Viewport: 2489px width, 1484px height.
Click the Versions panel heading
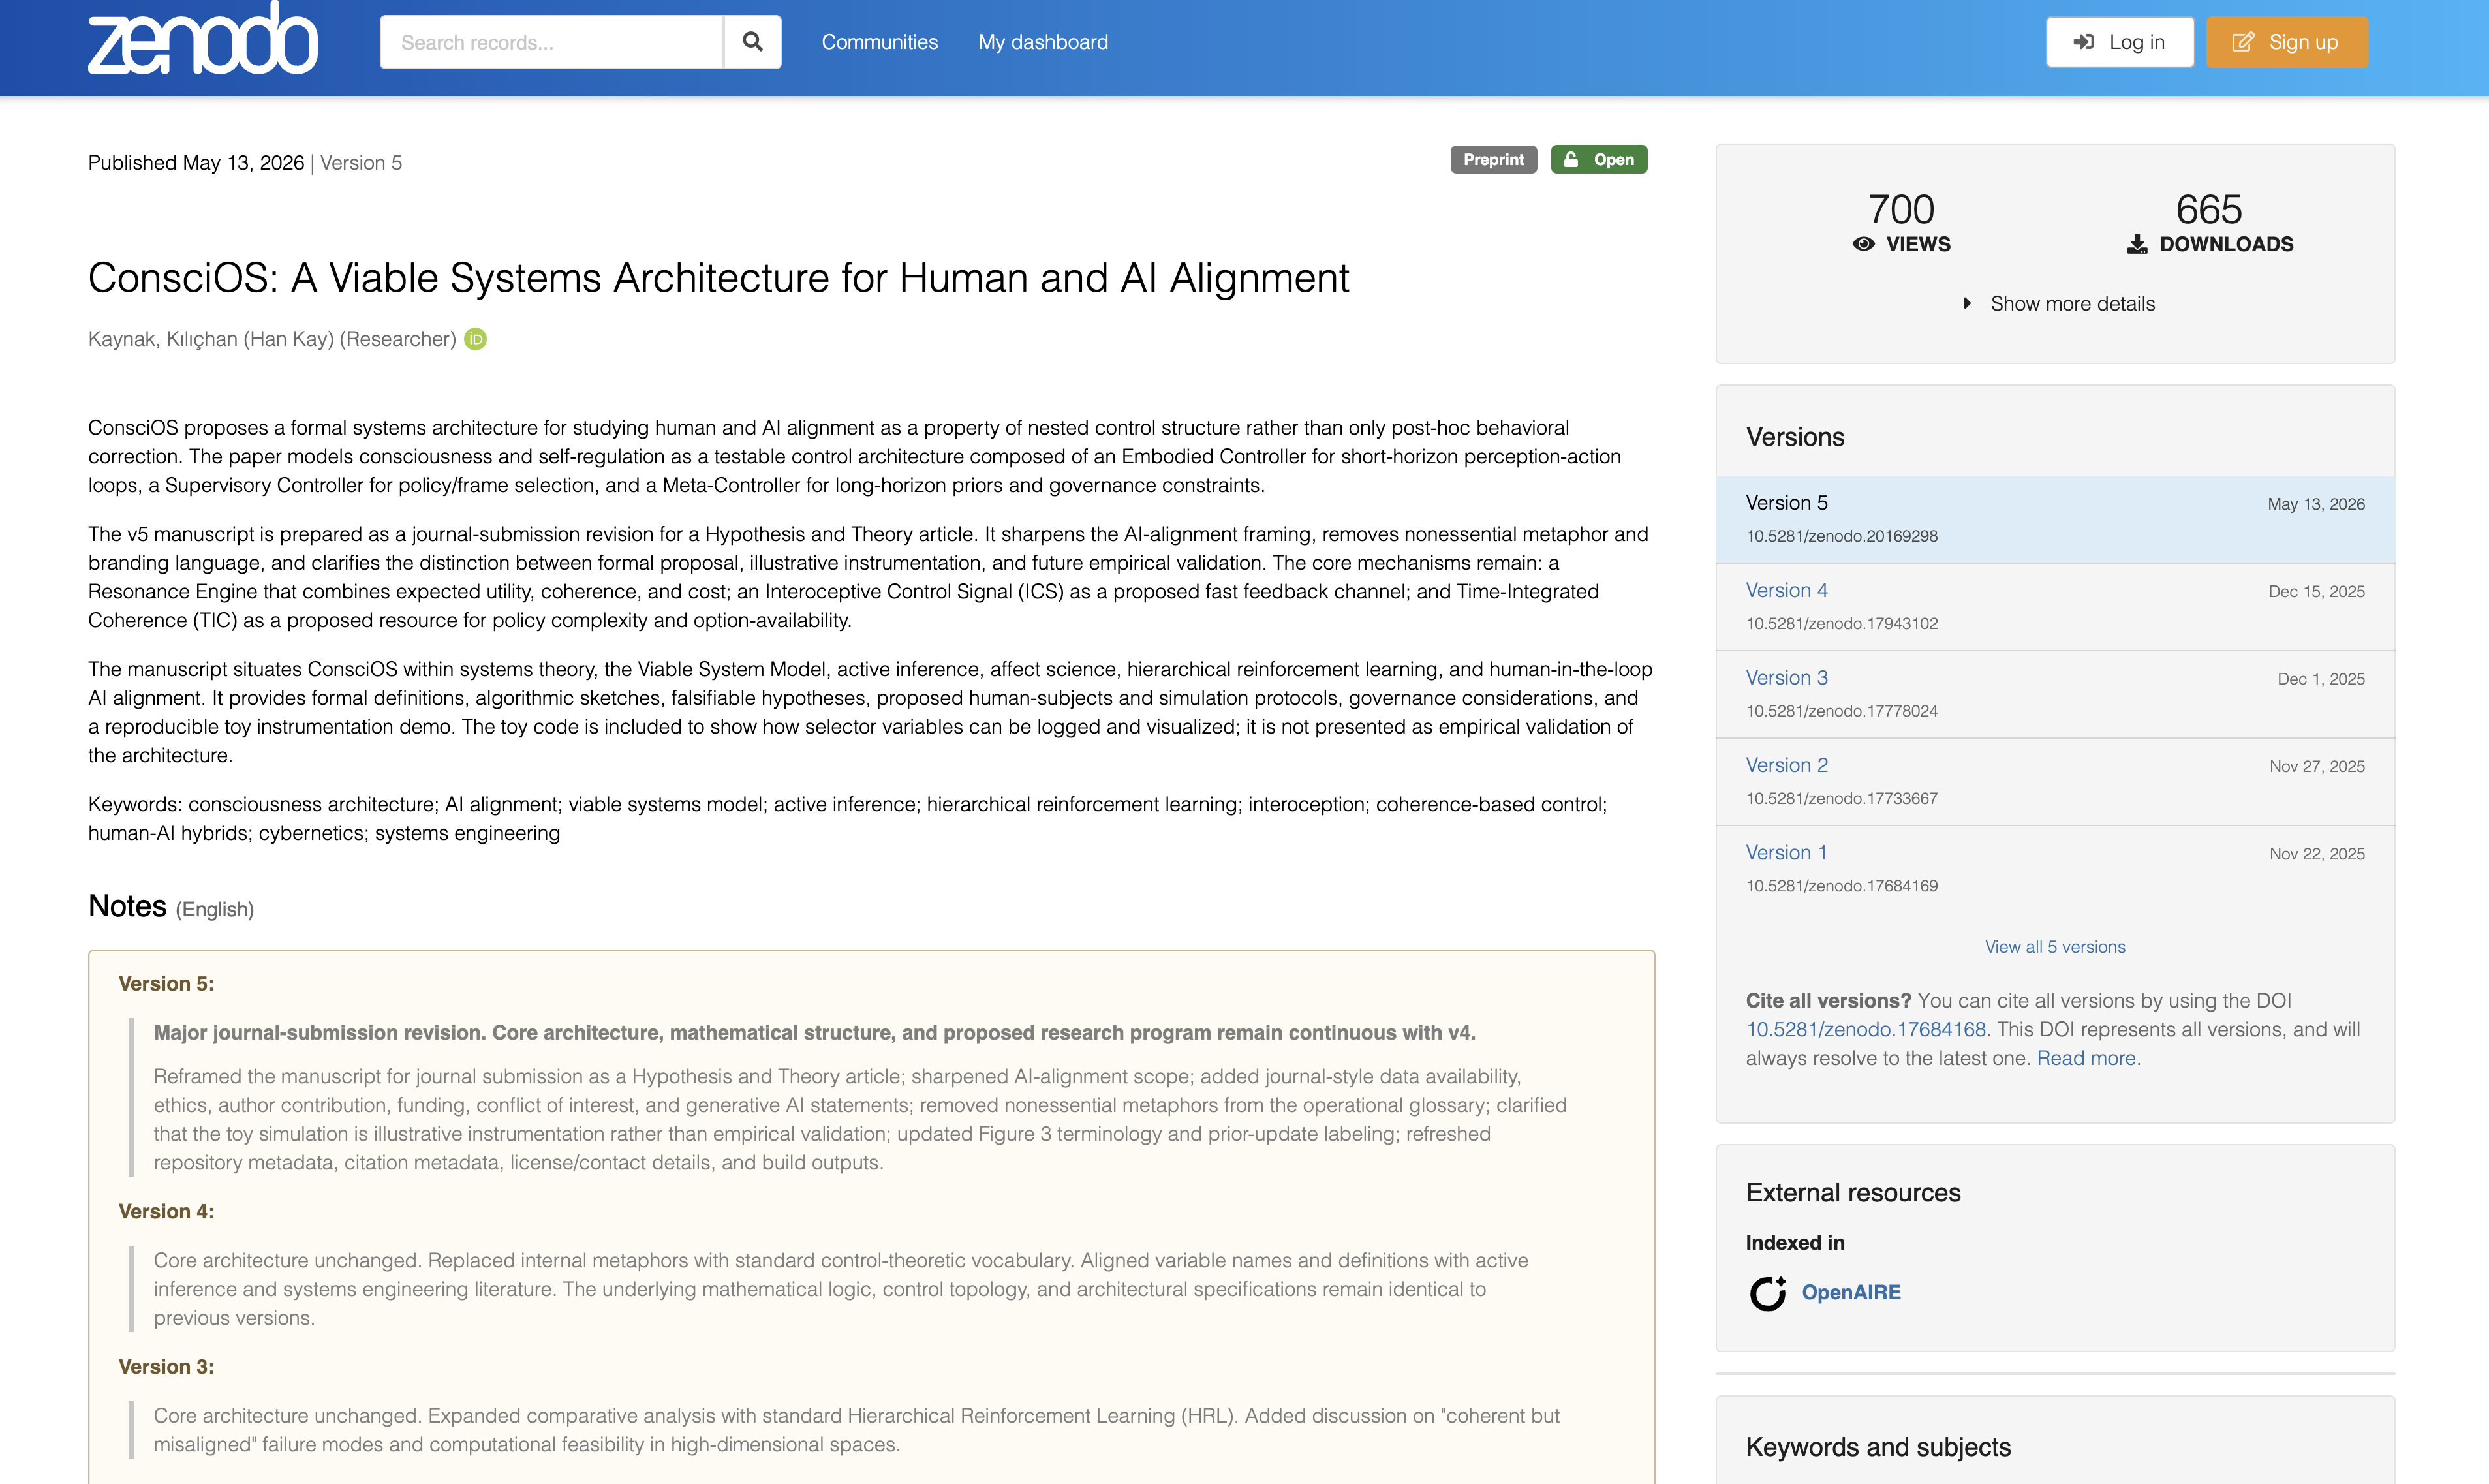click(1795, 437)
